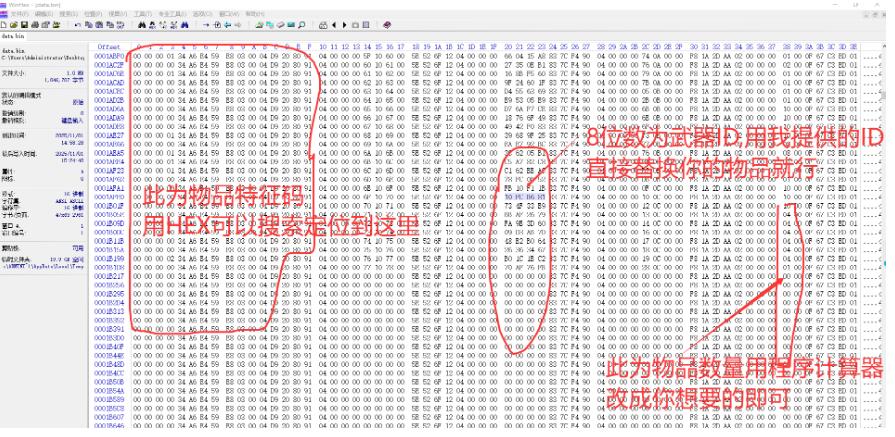The width and height of the screenshot is (895, 437).
Task: Open the 文件(F) File menu
Action: coord(19,13)
